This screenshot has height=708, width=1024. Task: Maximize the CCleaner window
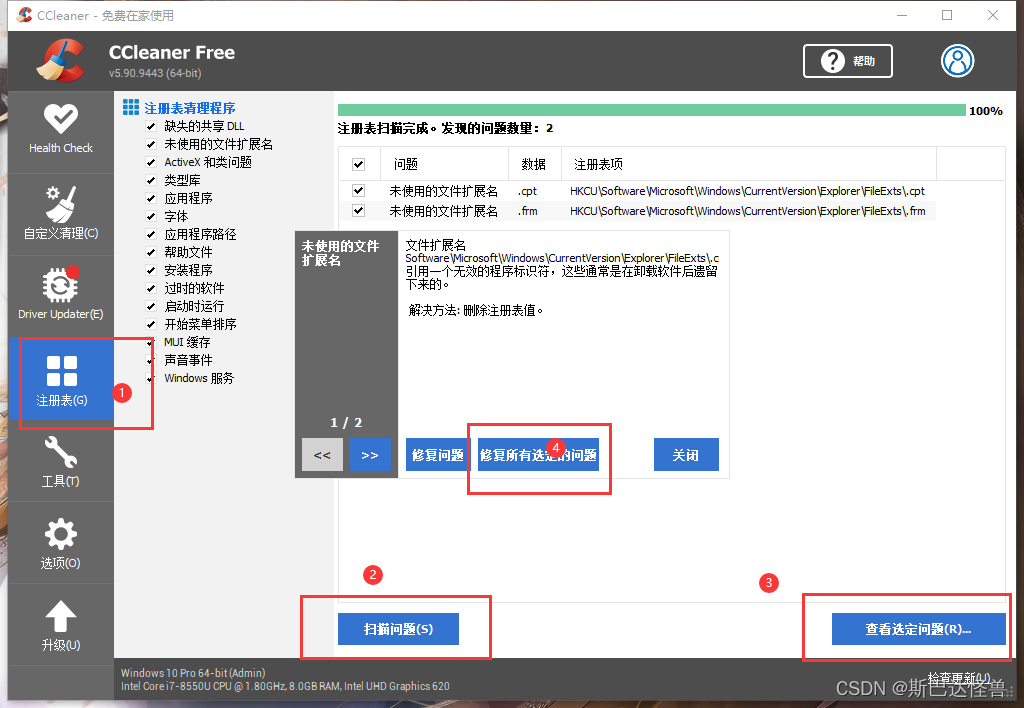pos(947,15)
